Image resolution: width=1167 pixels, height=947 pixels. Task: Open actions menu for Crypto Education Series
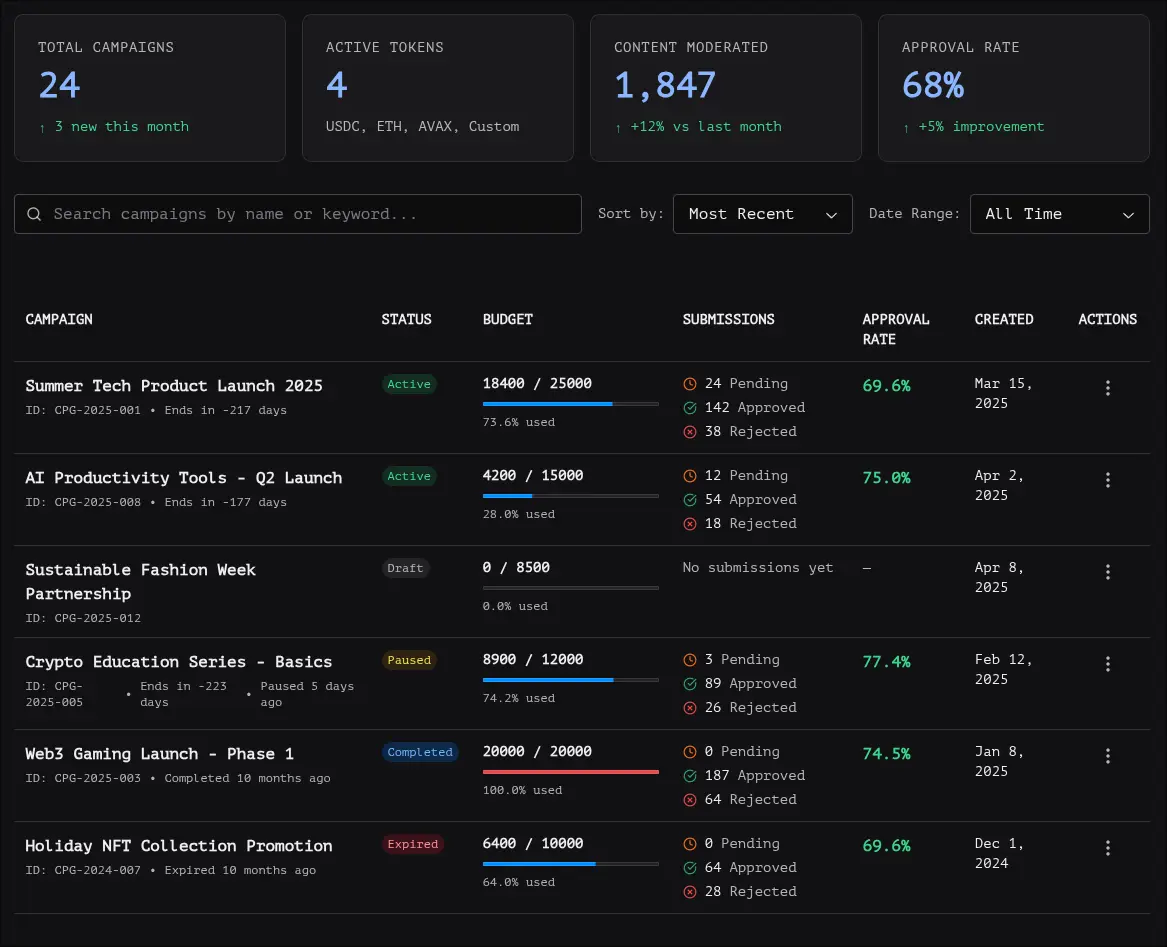(1108, 664)
